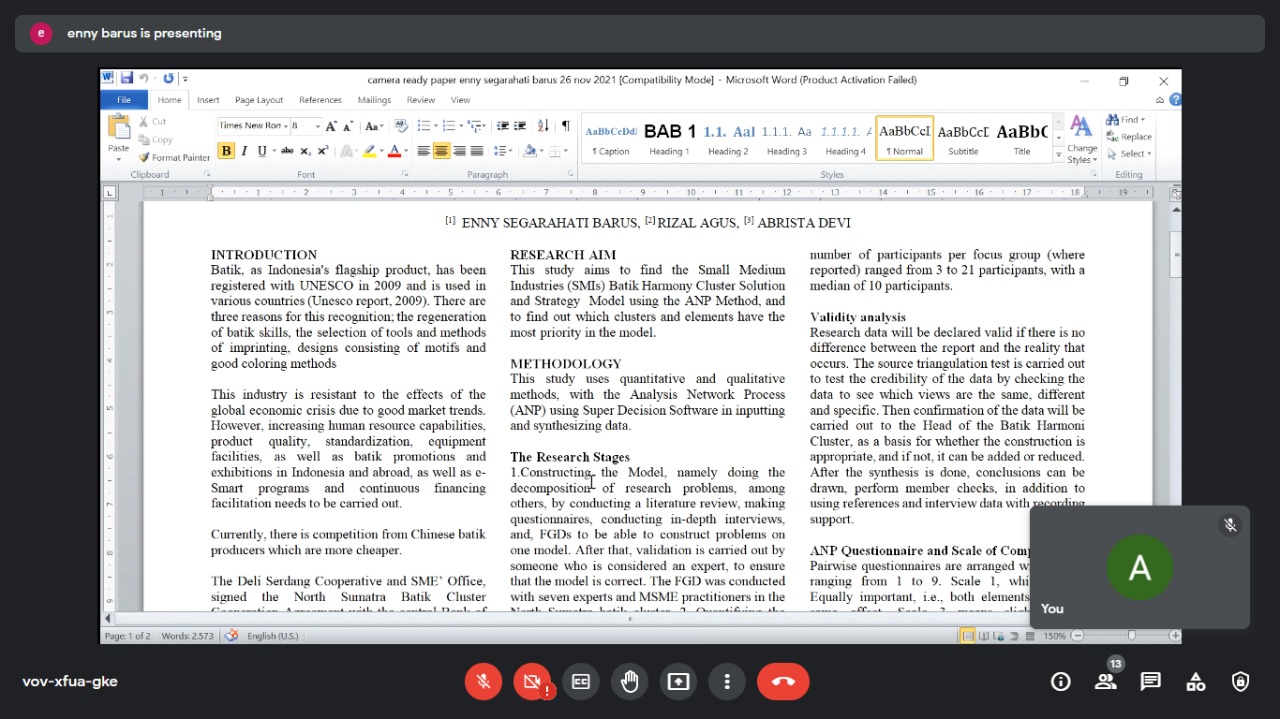Expand the Styles gallery More arrow

(x=1058, y=155)
